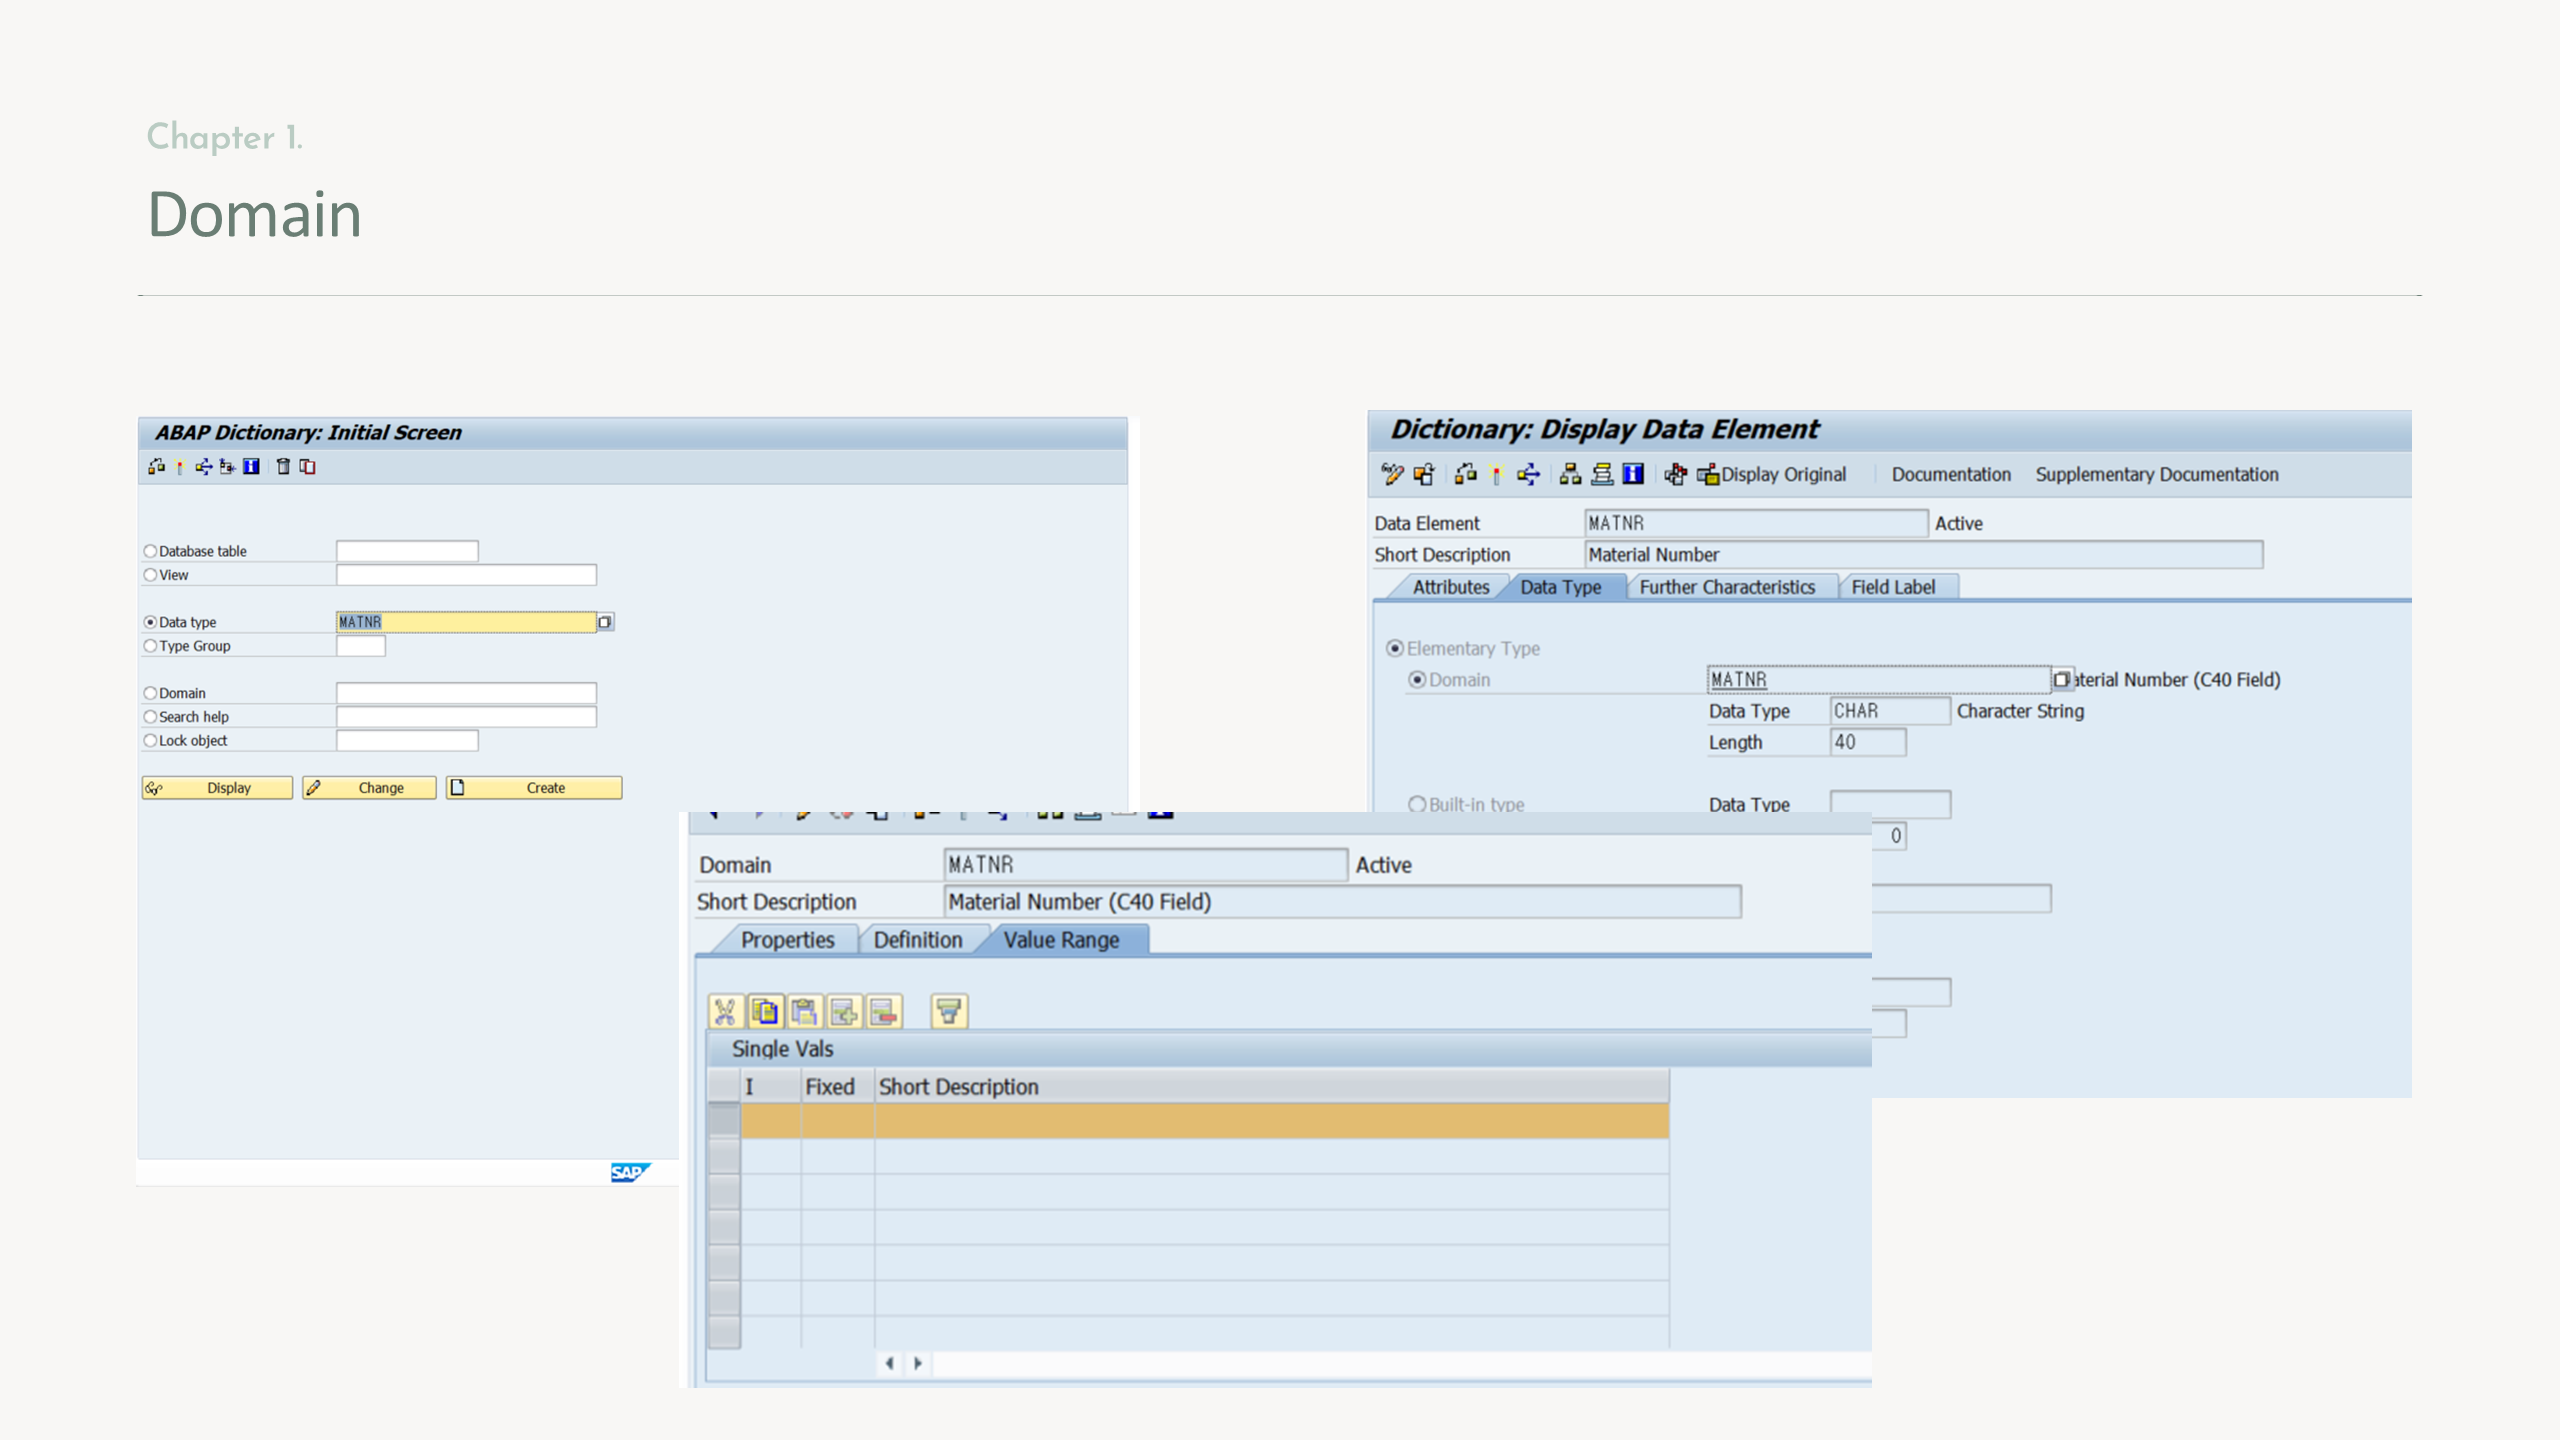Open the value help beside Data type MATNR field
Viewport: 2560px width, 1440px height.
[x=605, y=622]
